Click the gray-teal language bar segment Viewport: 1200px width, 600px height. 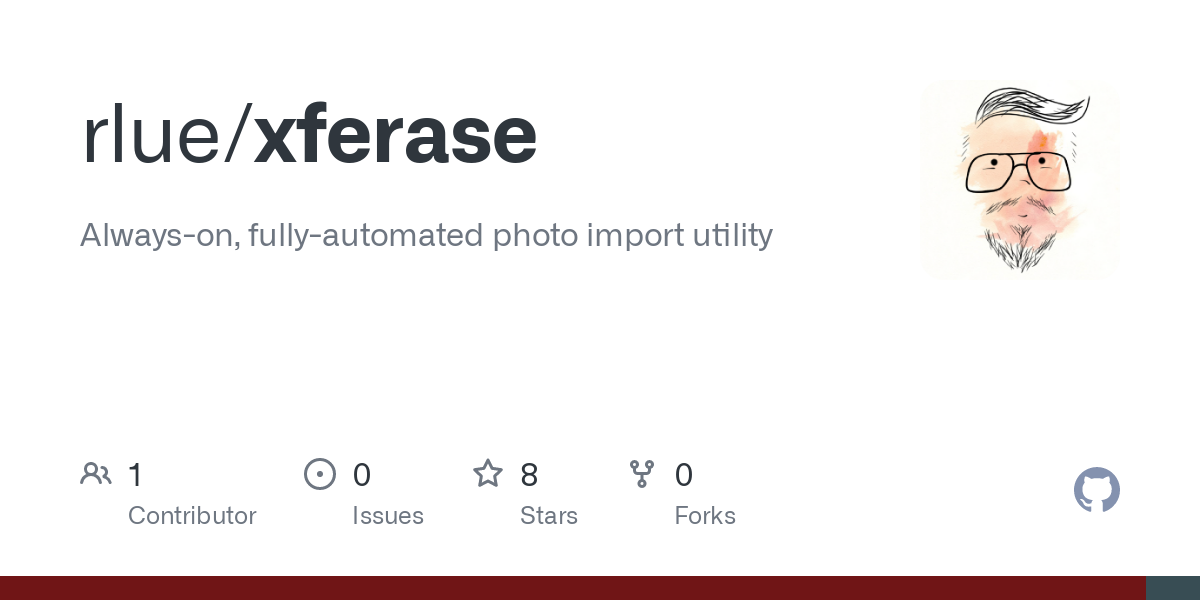tap(1173, 588)
